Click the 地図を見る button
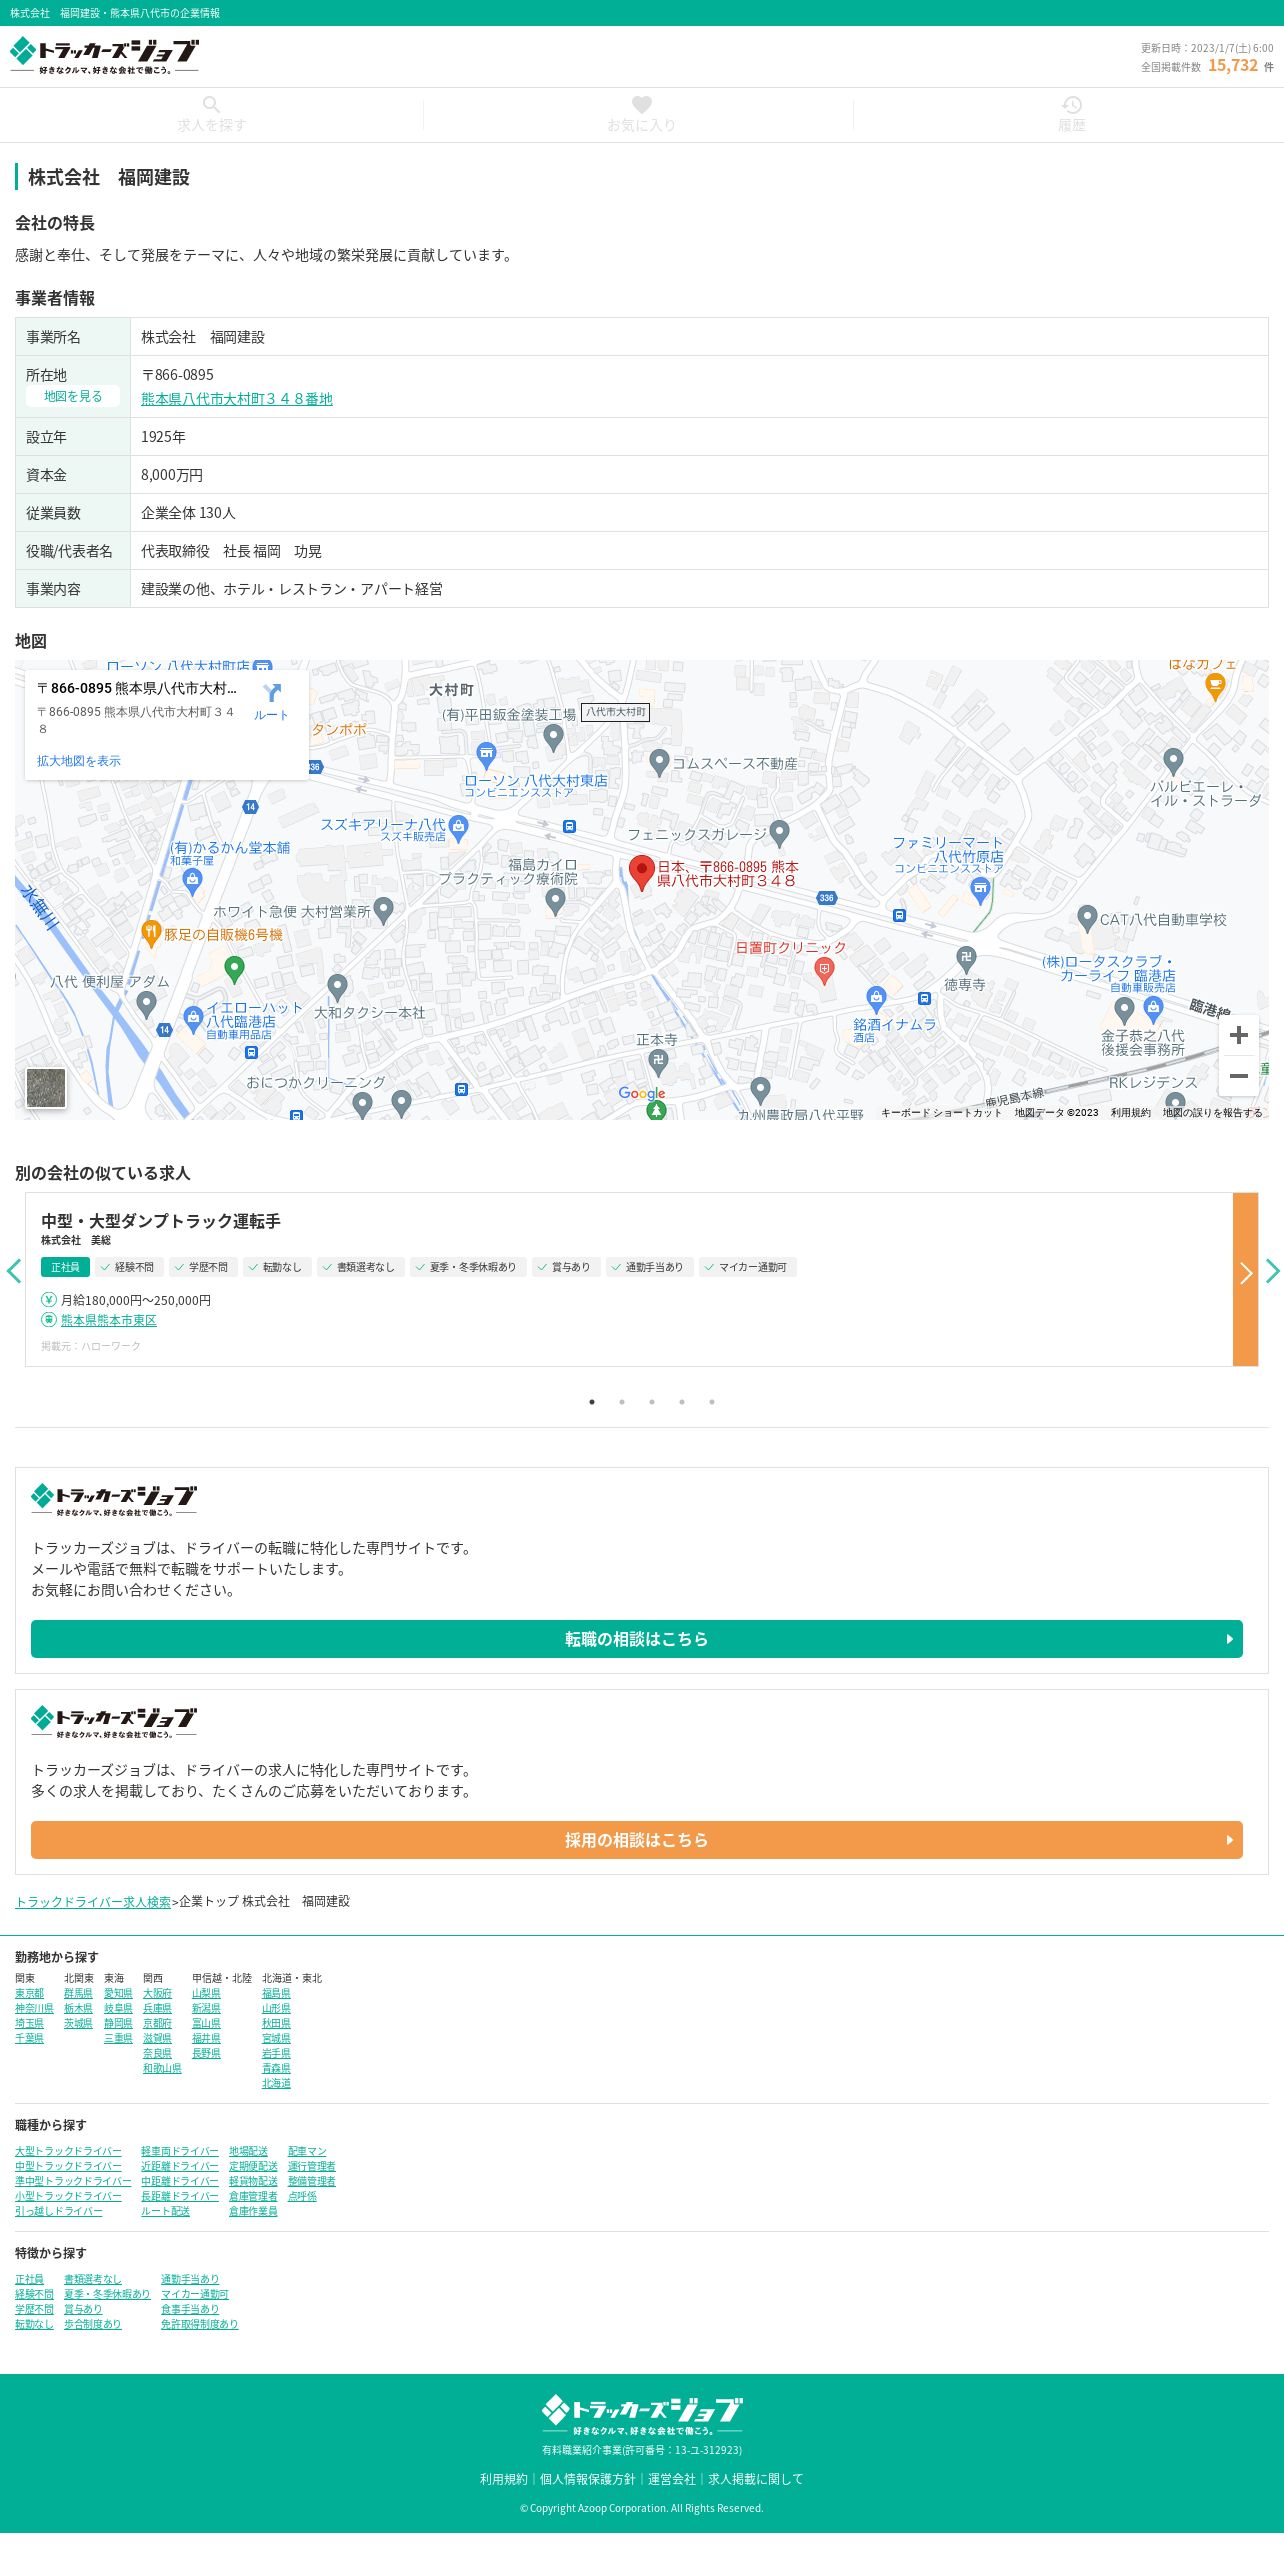Screen dimensions: 1284x2568 (73, 396)
